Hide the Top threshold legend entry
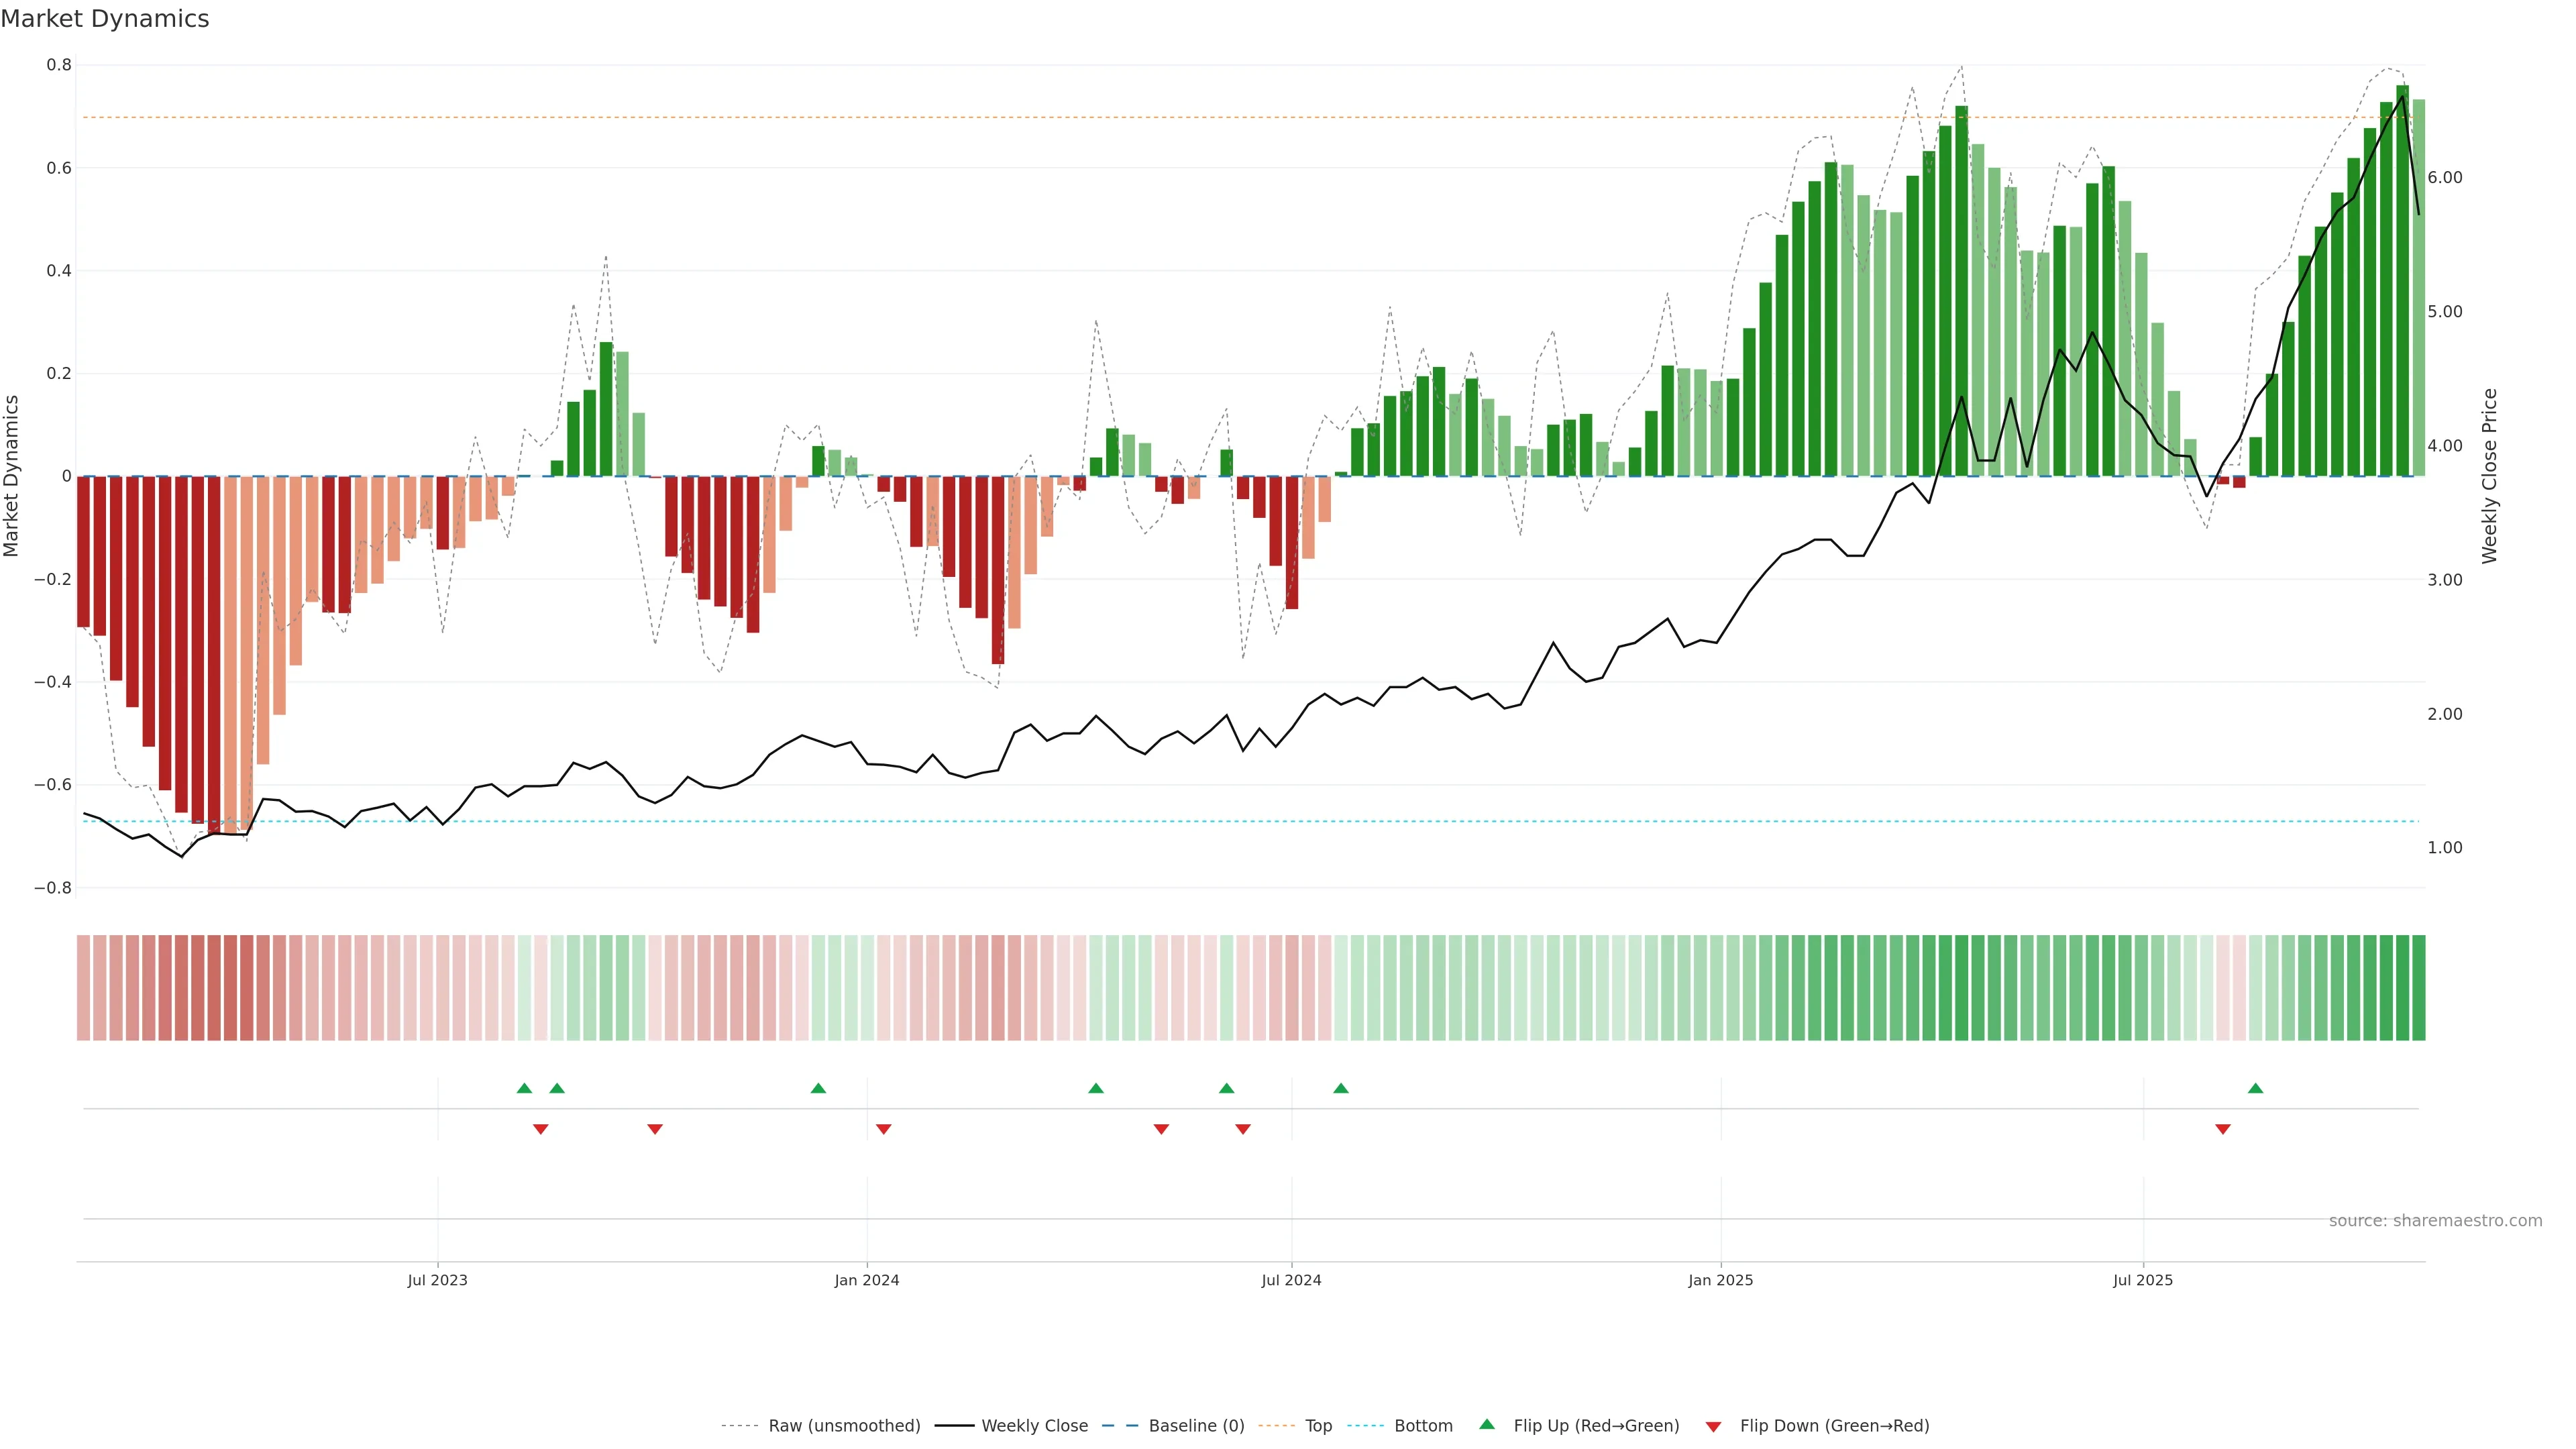Image resolution: width=2576 pixels, height=1449 pixels. (1318, 1426)
